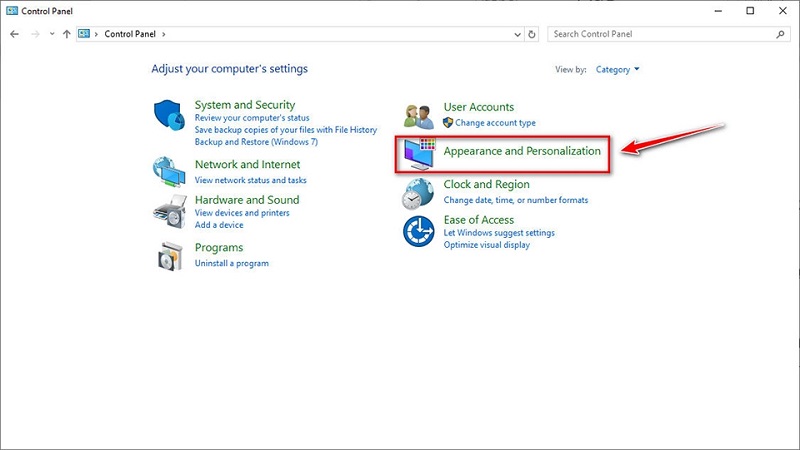Click the Hardware and Sound printer icon

pyautogui.click(x=170, y=212)
